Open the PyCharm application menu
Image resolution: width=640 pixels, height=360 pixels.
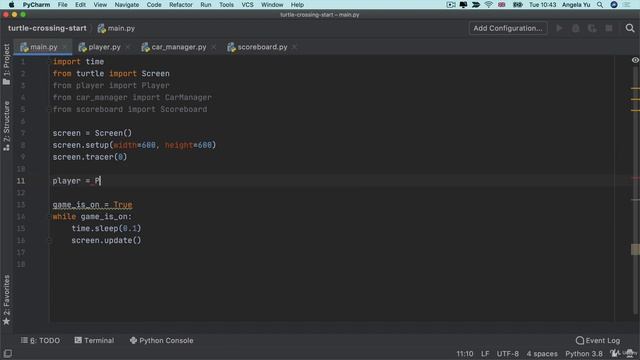click(x=36, y=5)
